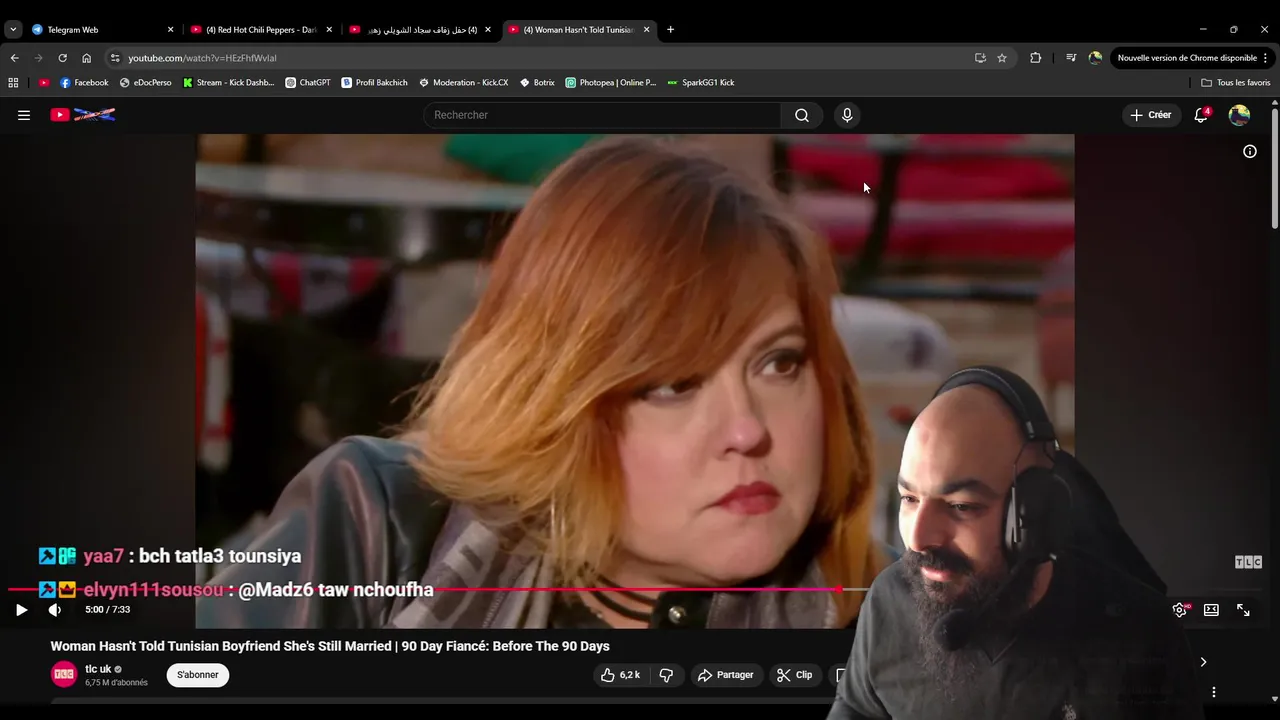Click the magnifier search button

point(802,115)
